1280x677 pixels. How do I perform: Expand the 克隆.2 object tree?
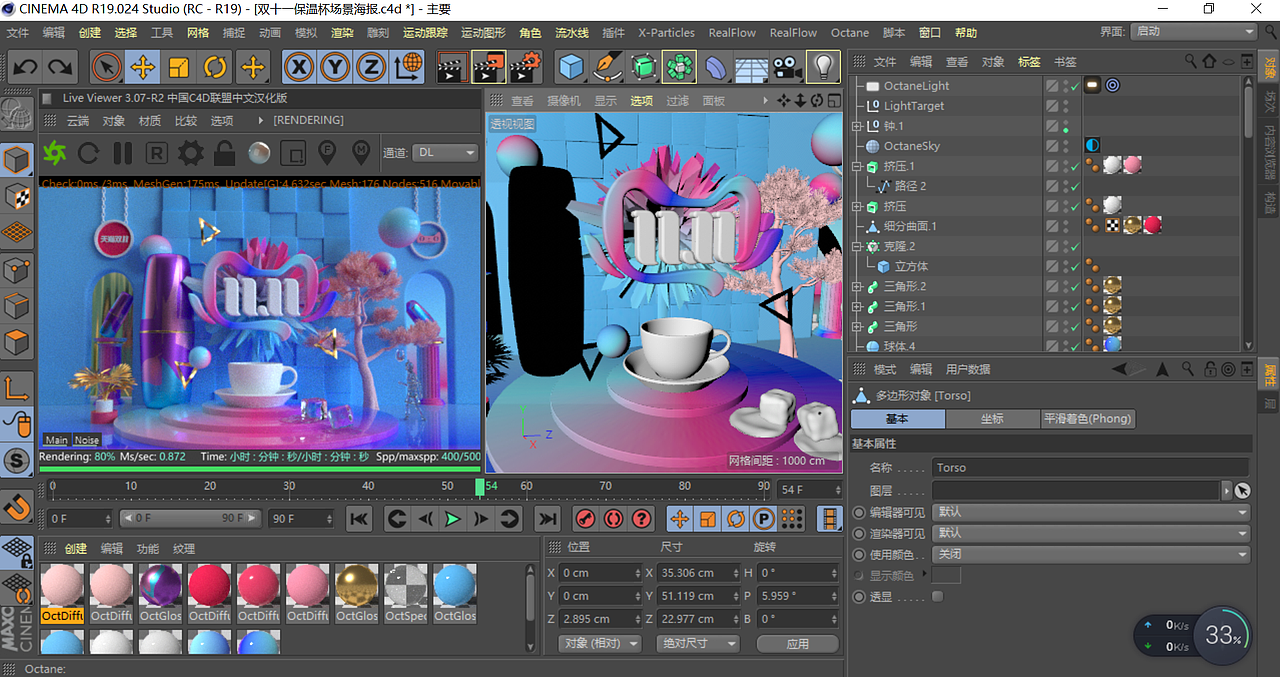click(856, 246)
